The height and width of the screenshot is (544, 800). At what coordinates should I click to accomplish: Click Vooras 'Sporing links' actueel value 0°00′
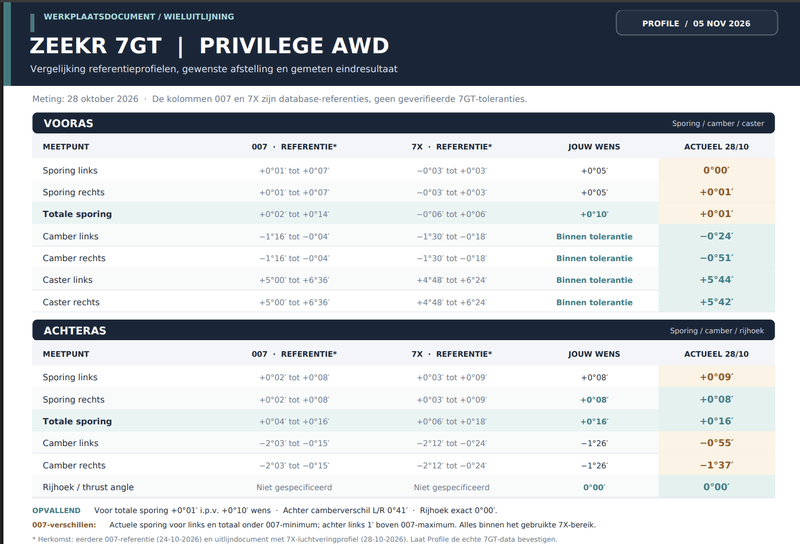[x=716, y=170]
